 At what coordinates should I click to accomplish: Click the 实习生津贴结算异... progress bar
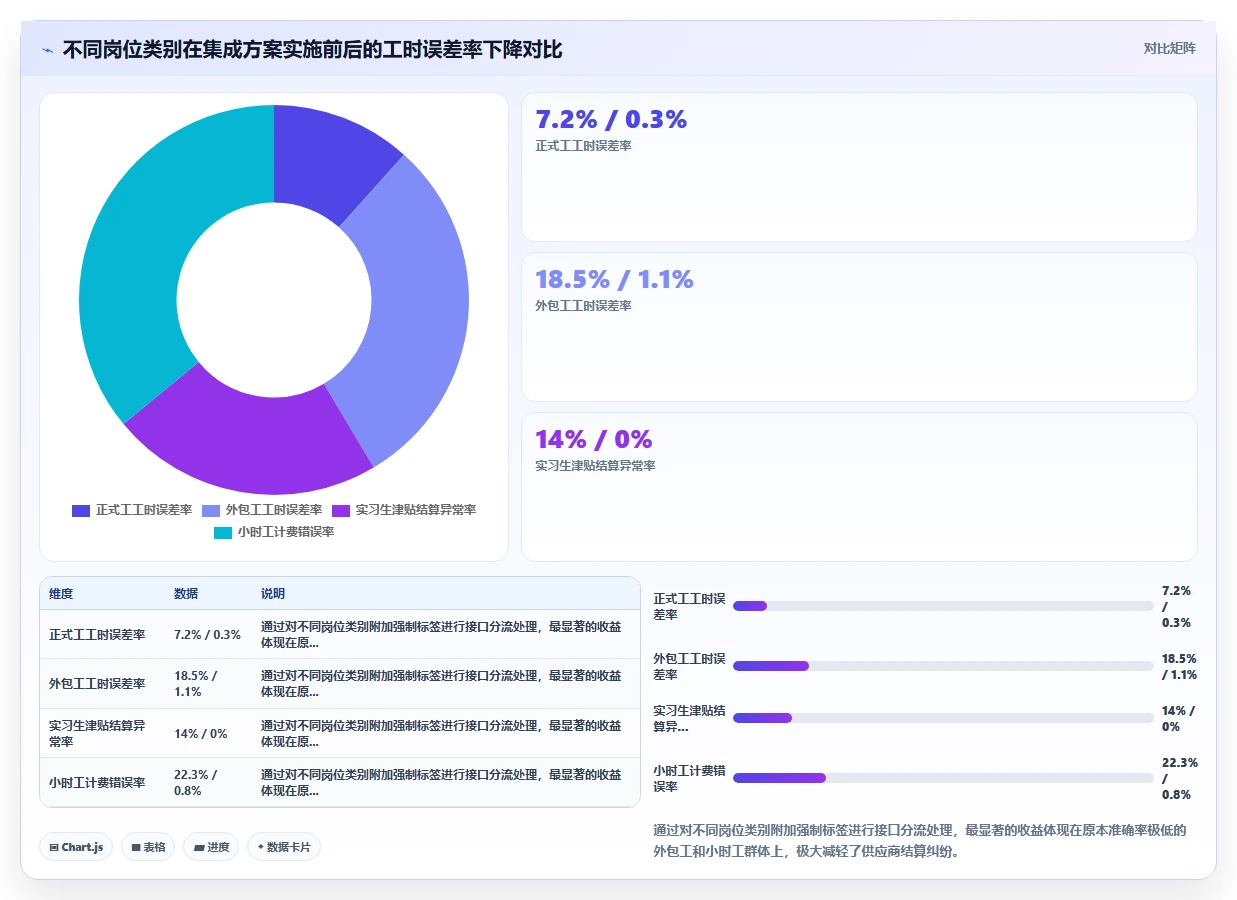click(943, 718)
